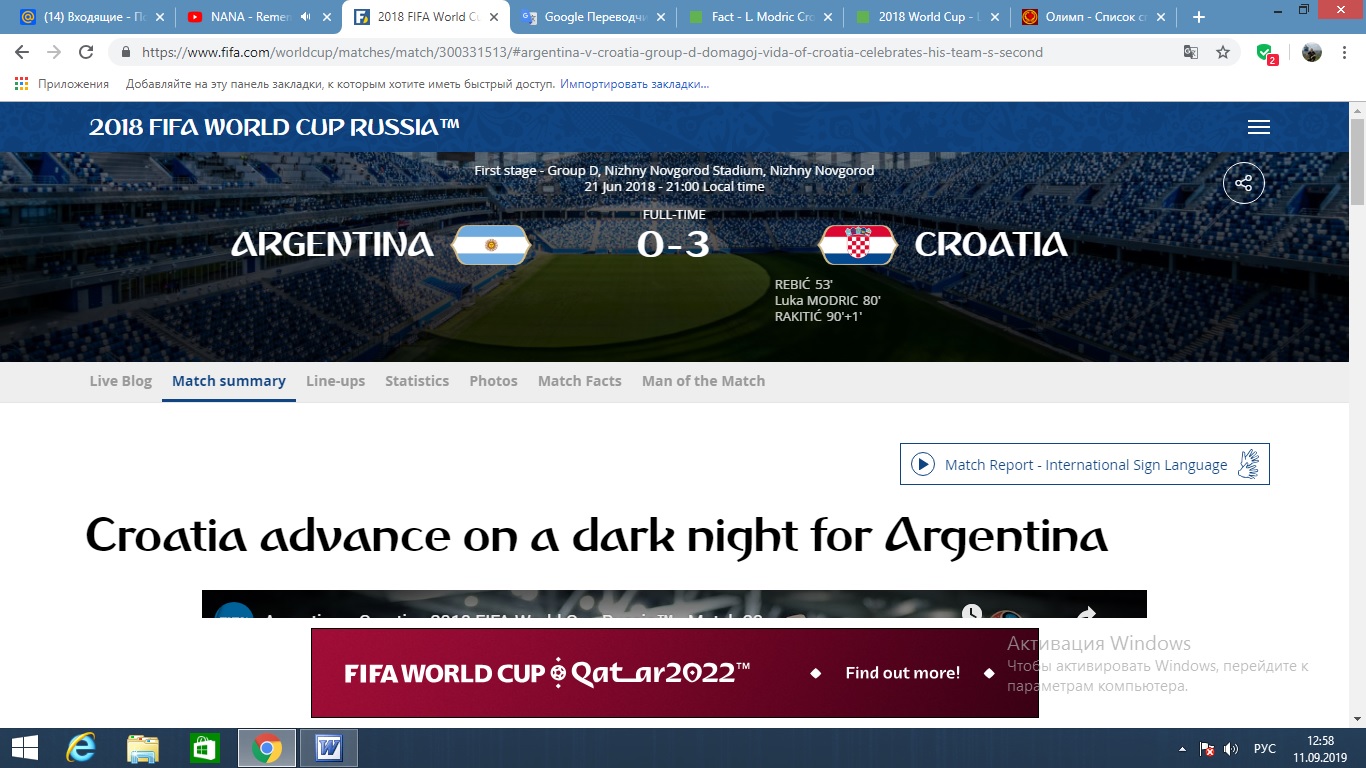Open Microsoft Store from the taskbar
This screenshot has height=768, width=1366.
(x=204, y=748)
